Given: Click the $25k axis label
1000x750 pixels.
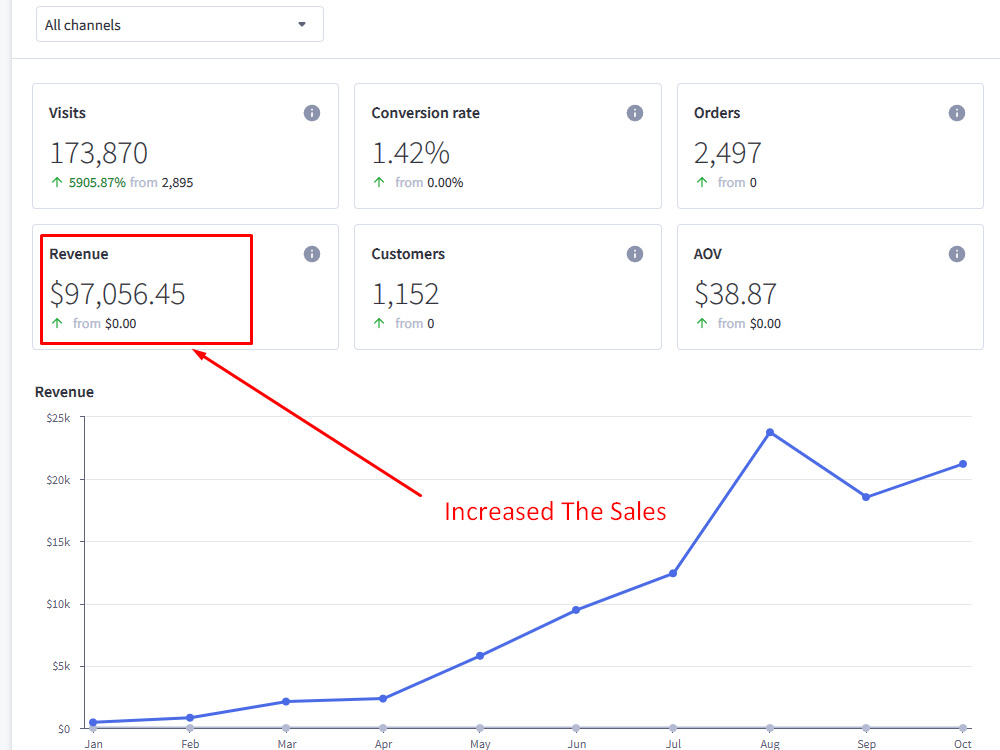Looking at the screenshot, I should pyautogui.click(x=58, y=418).
